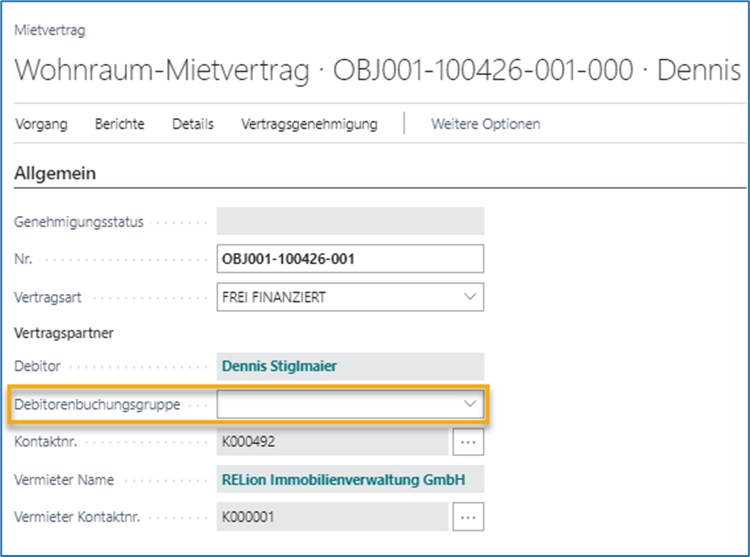Expand the Vertragsart dropdown arrow
Viewport: 750px width, 557px height.
470,297
